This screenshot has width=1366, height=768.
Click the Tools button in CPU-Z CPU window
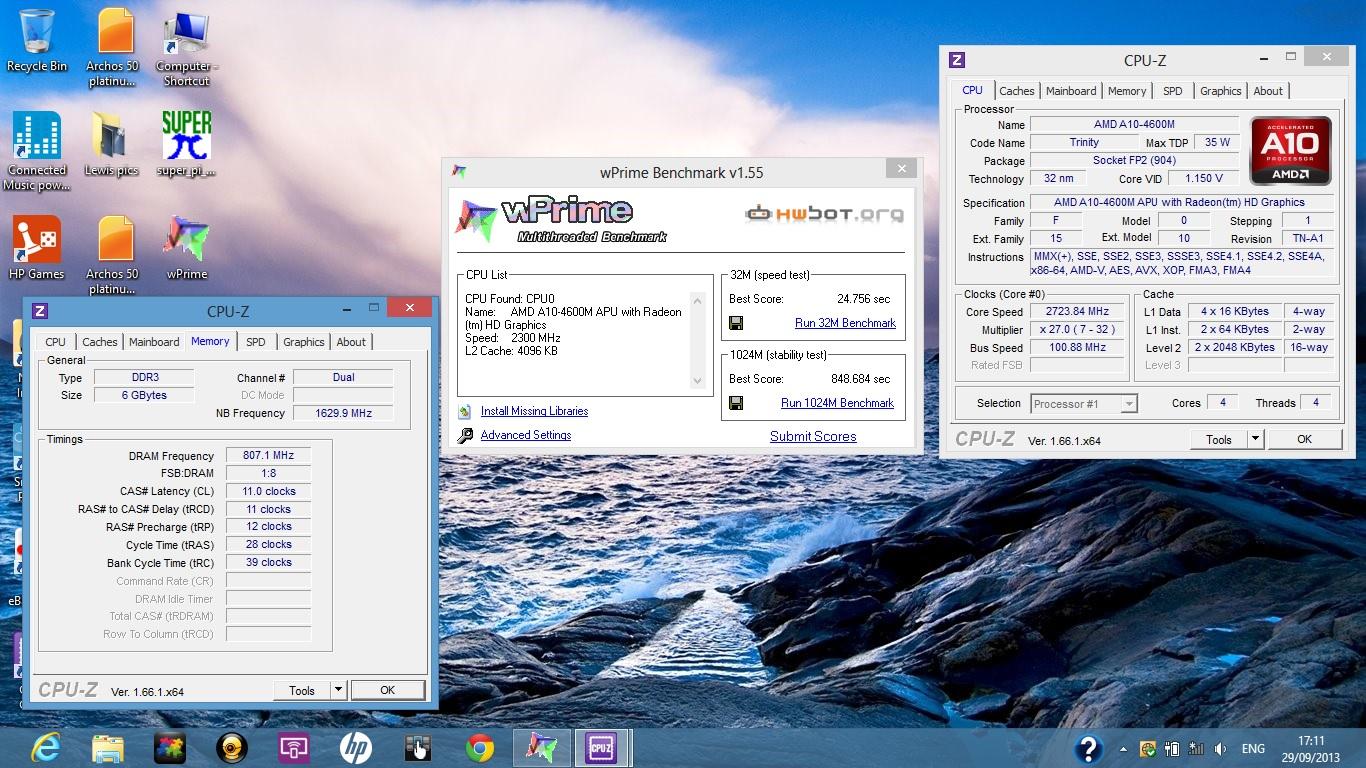click(1219, 439)
